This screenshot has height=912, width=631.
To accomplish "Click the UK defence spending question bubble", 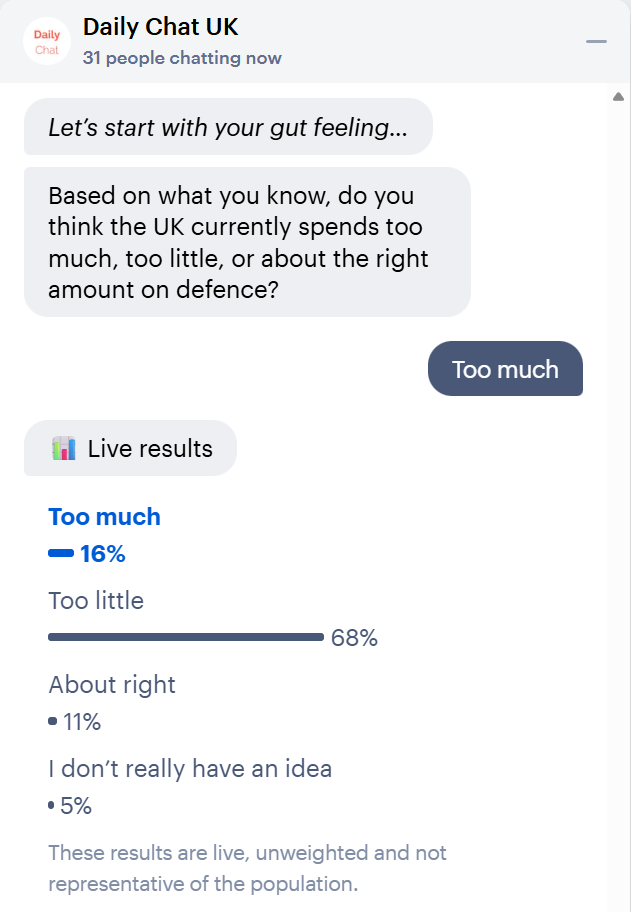I will pos(246,242).
